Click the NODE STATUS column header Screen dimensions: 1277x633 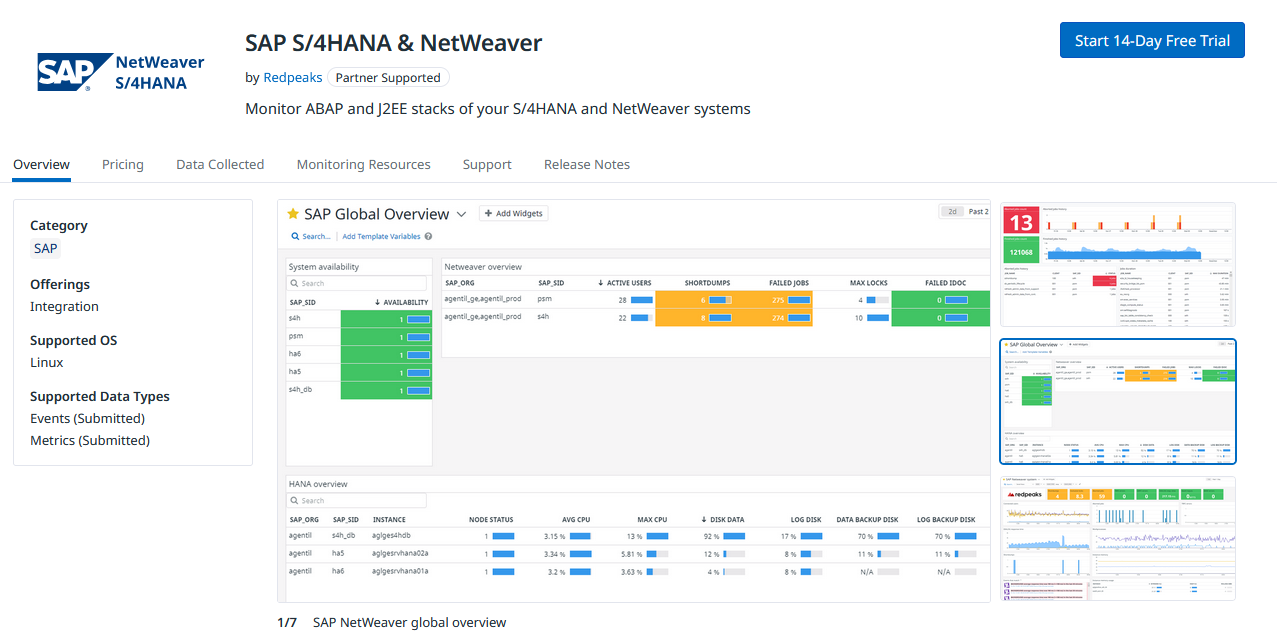[491, 520]
